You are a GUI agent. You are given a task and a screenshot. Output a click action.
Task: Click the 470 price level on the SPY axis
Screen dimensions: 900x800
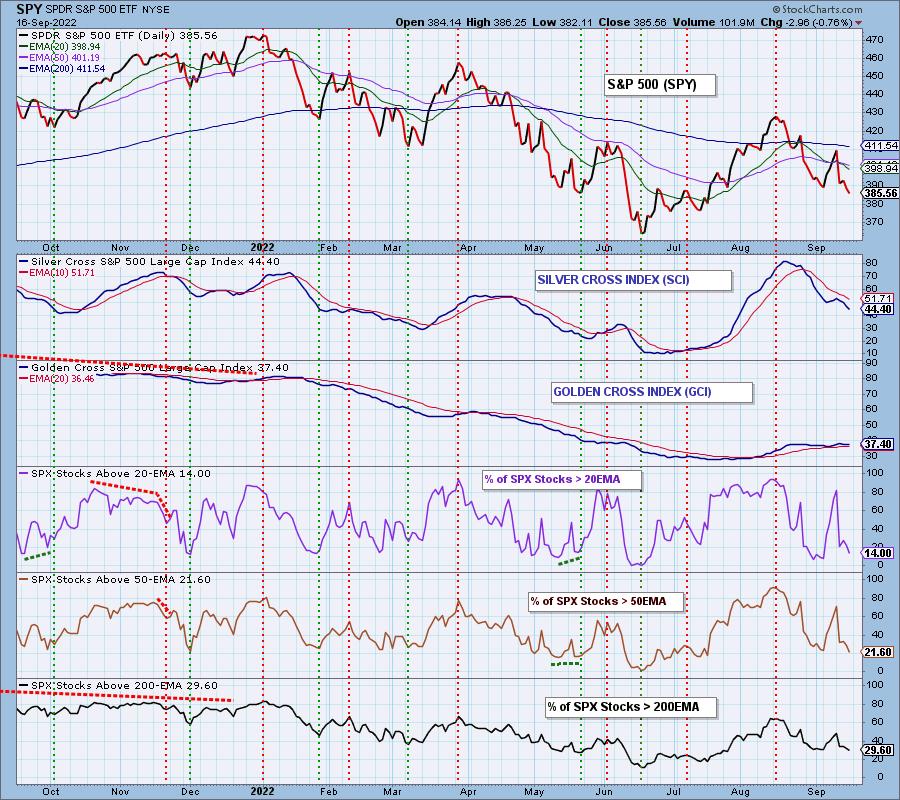tap(874, 40)
